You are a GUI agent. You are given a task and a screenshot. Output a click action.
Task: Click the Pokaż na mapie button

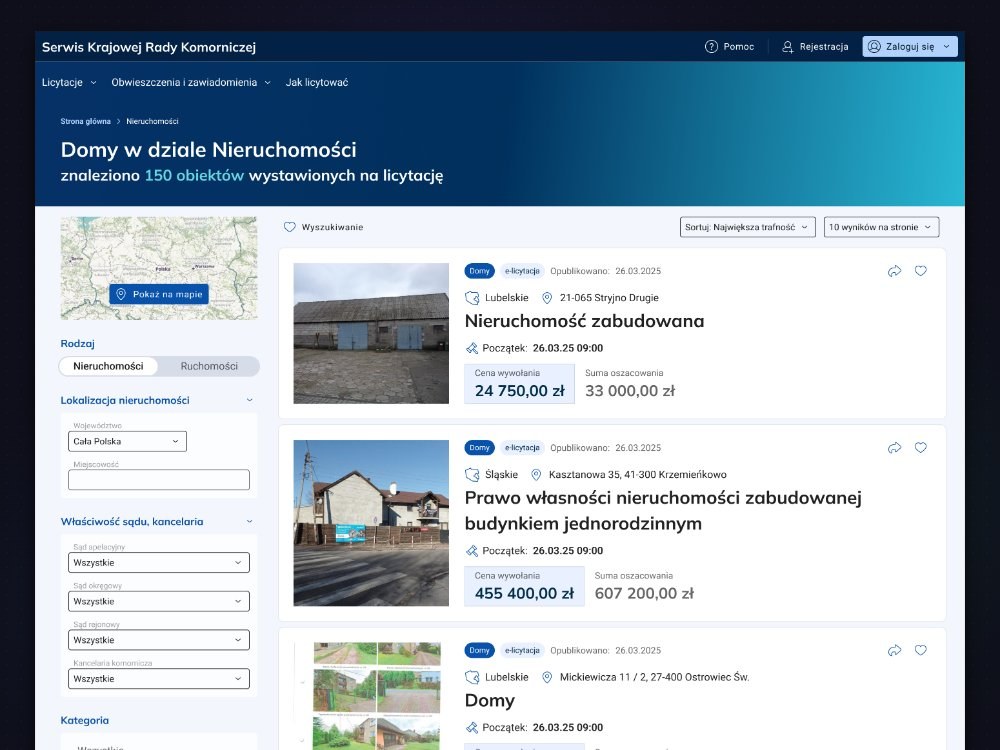click(159, 294)
